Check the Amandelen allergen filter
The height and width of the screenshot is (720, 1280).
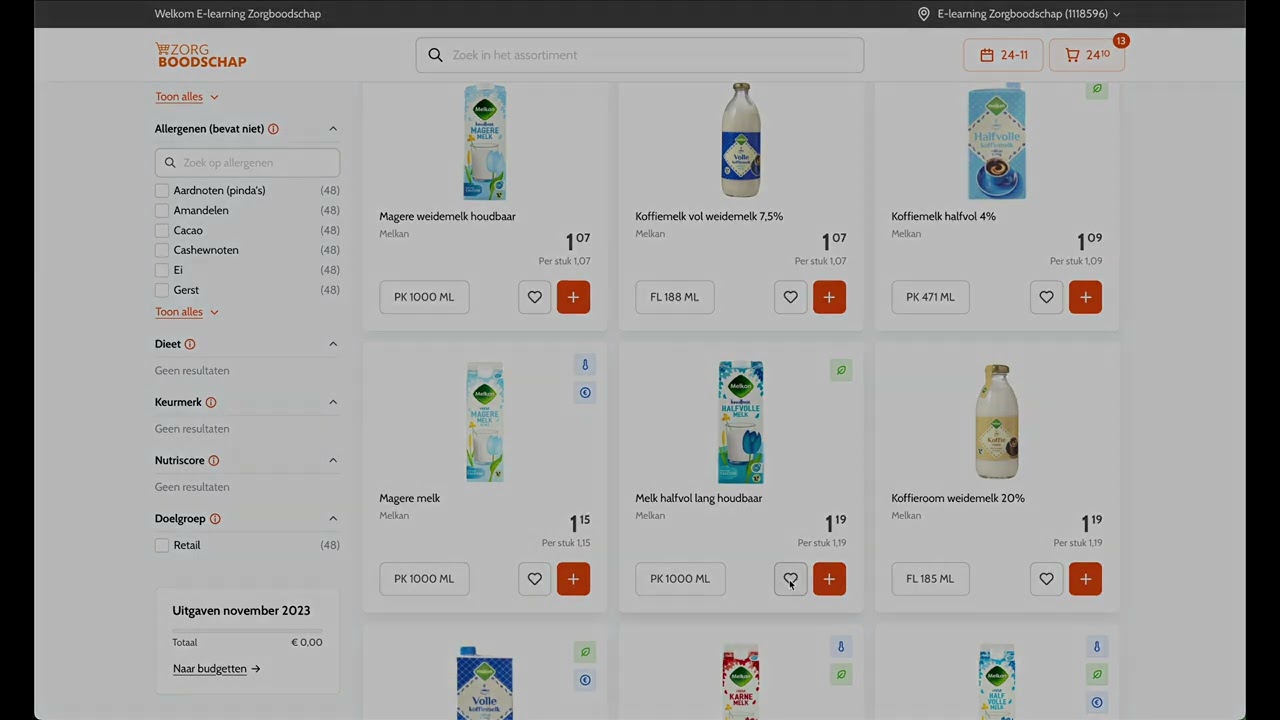[162, 211]
